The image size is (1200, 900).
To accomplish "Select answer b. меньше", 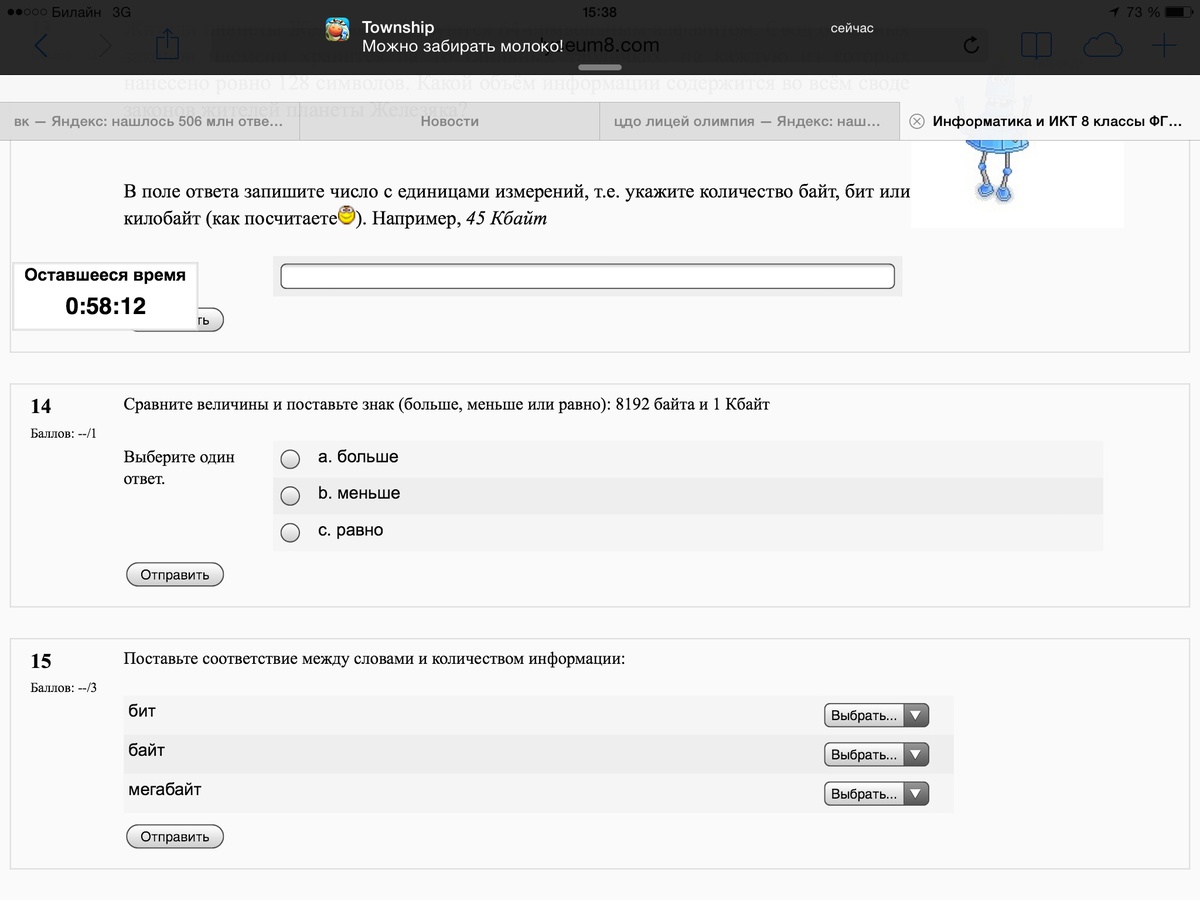I will pyautogui.click(x=290, y=496).
